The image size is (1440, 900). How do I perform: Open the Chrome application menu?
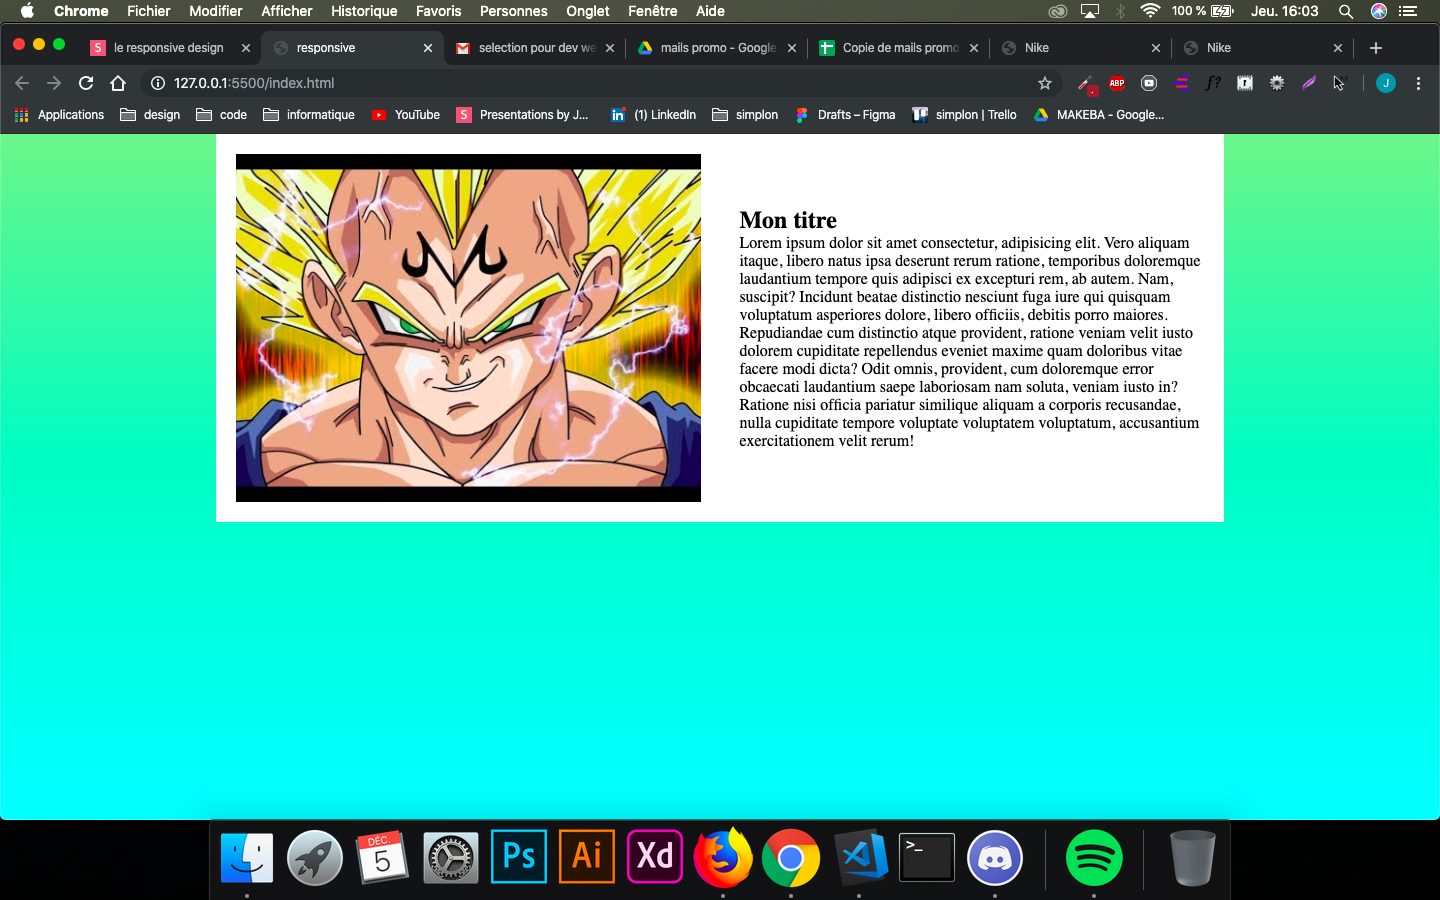point(81,11)
